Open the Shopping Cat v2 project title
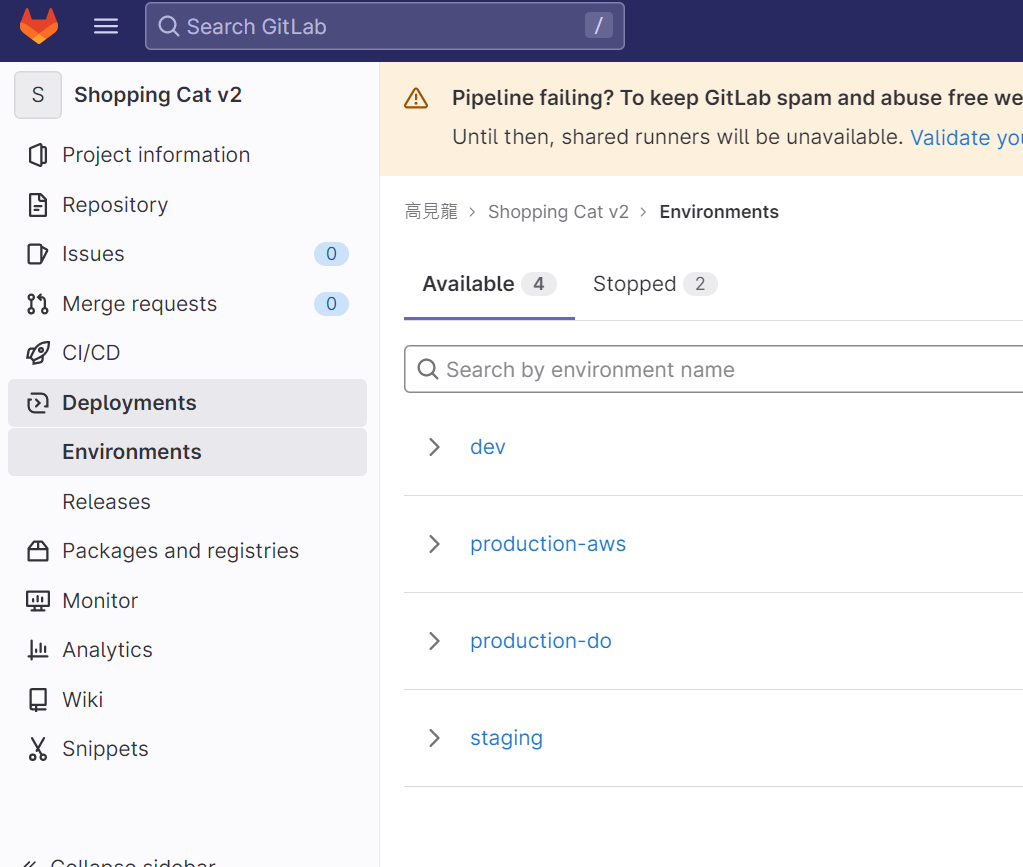 pos(158,95)
